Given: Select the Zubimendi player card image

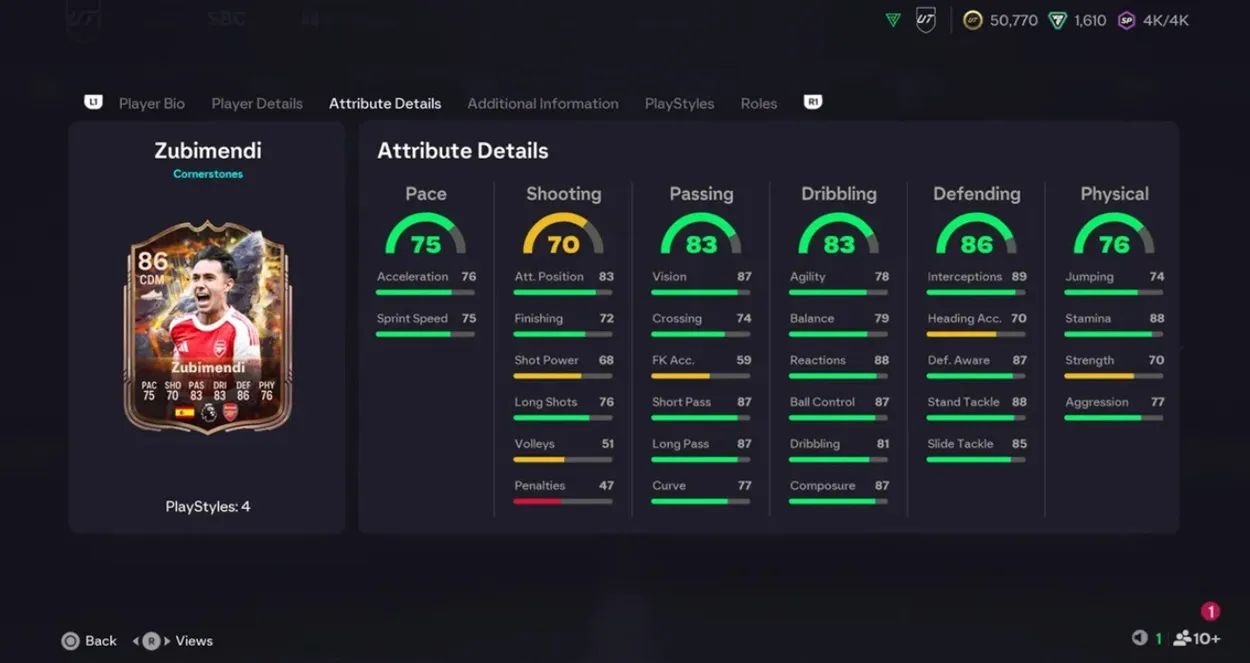Looking at the screenshot, I should (208, 327).
